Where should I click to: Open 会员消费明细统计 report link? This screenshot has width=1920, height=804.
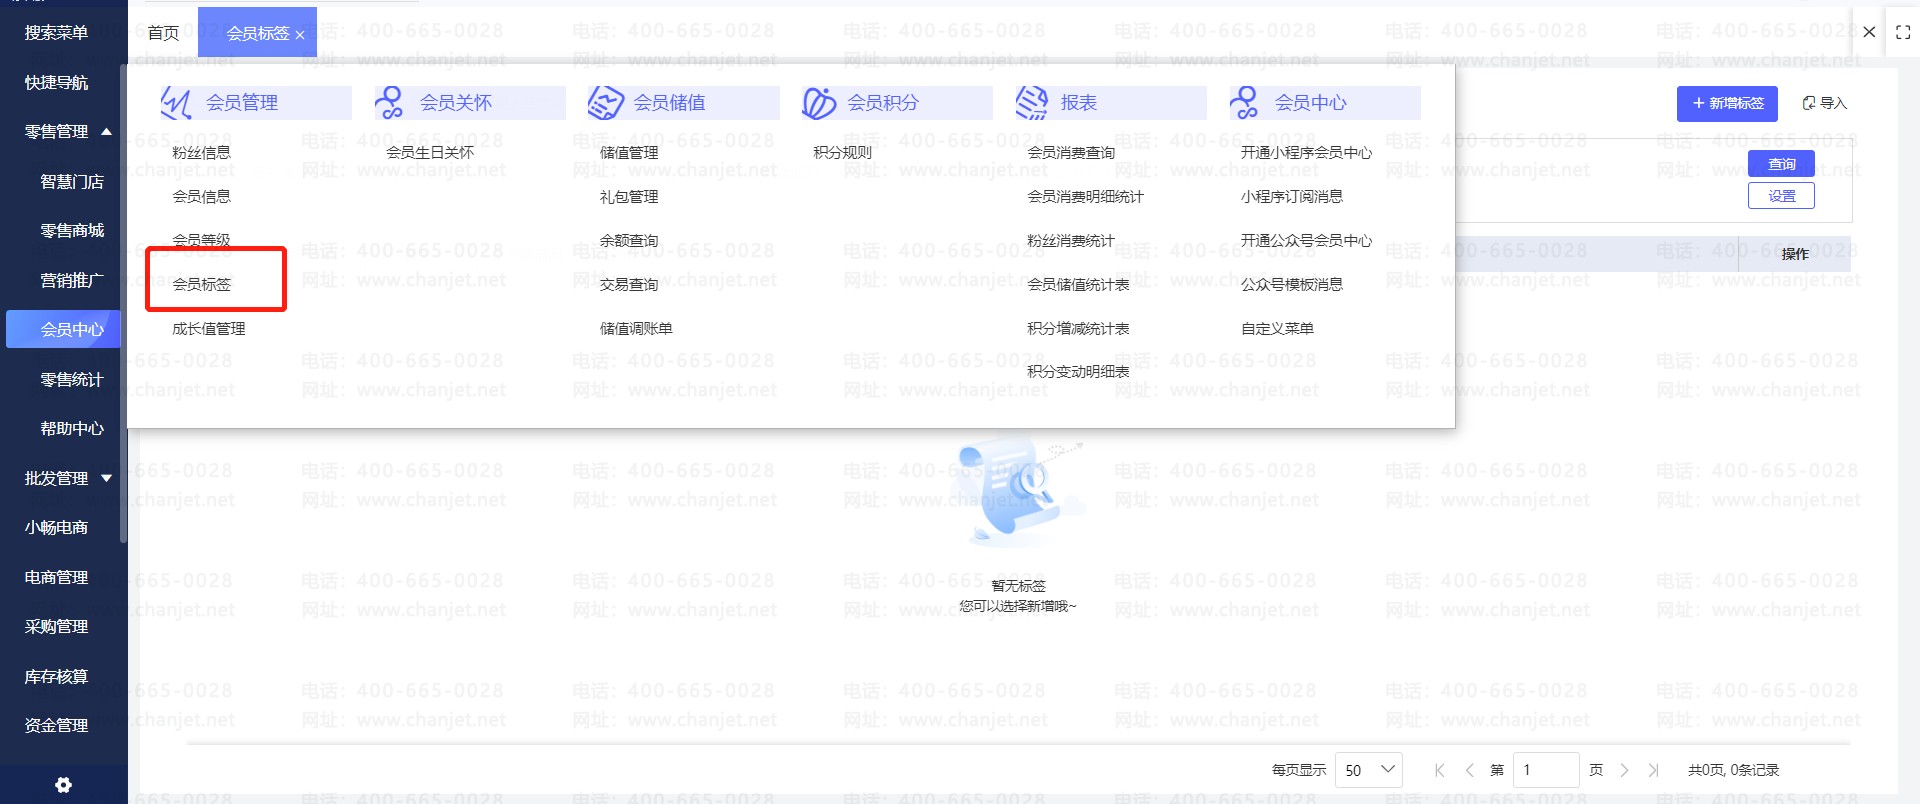tap(1085, 197)
